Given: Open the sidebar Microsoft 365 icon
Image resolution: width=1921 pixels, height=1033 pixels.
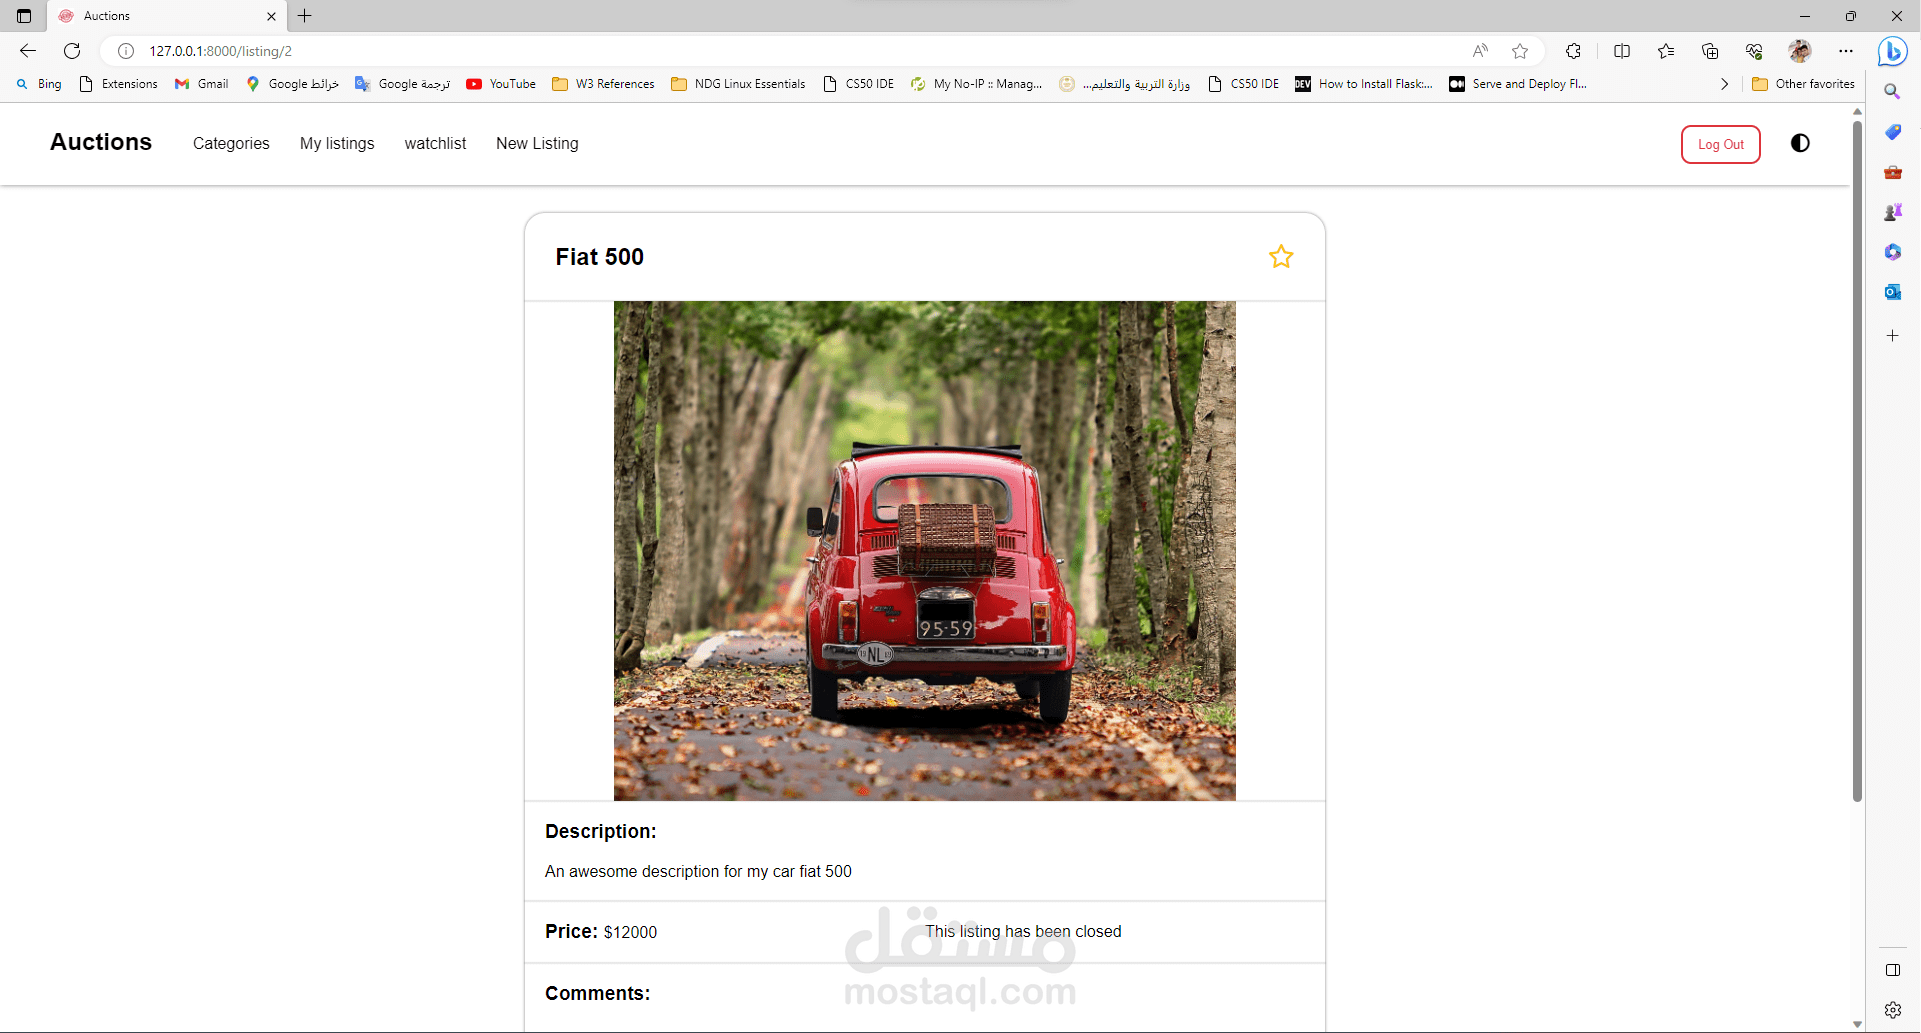Looking at the screenshot, I should coord(1892,252).
